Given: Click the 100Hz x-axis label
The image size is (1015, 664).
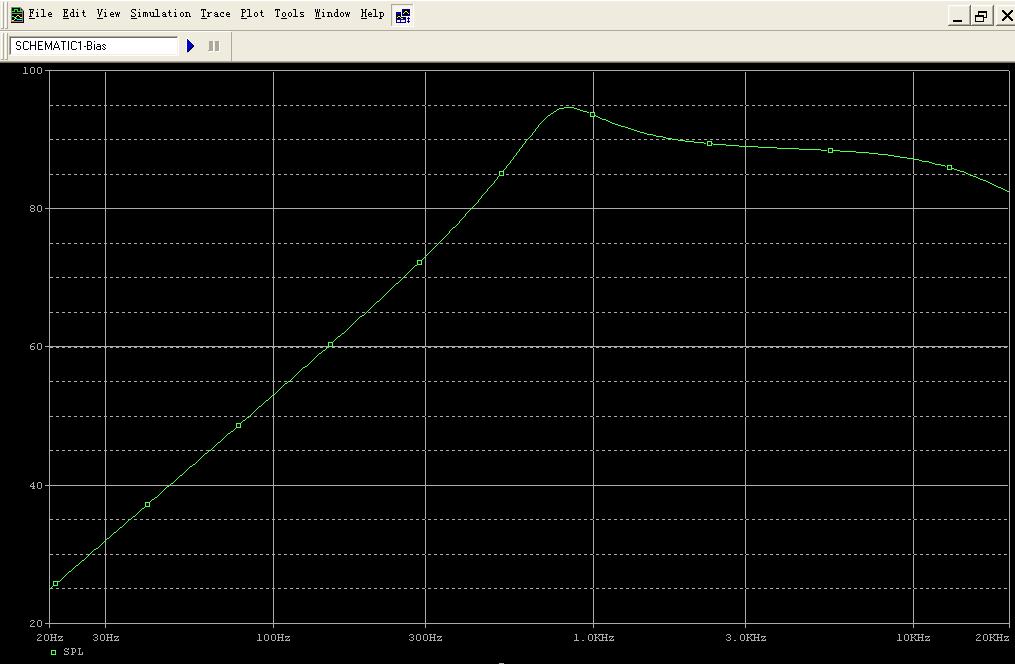Looking at the screenshot, I should point(273,637).
